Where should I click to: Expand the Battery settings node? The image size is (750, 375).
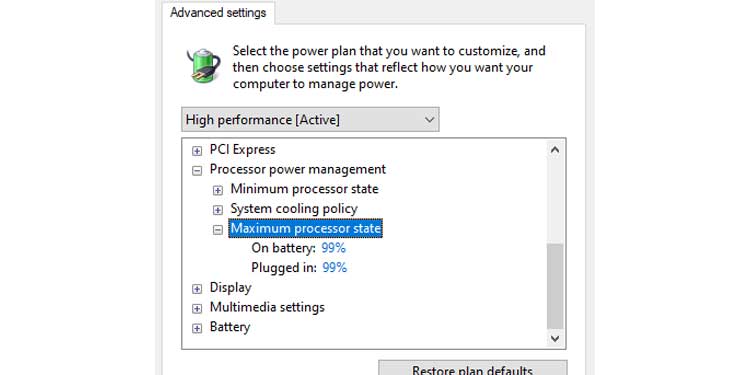click(x=197, y=329)
